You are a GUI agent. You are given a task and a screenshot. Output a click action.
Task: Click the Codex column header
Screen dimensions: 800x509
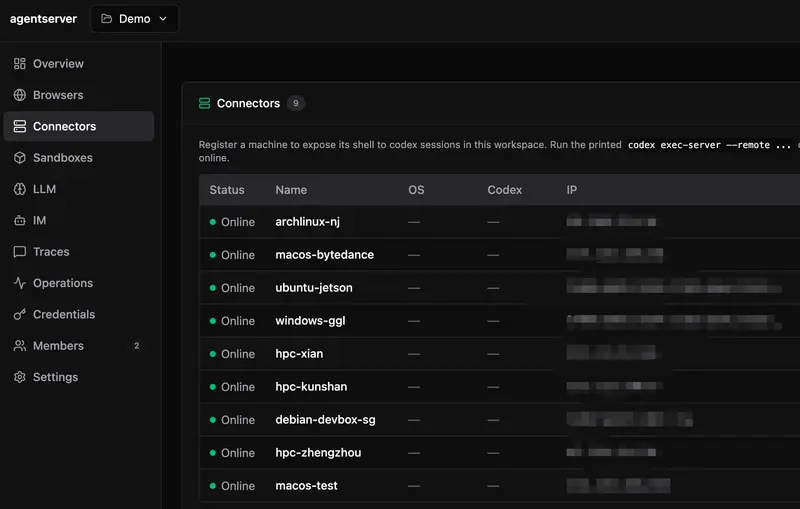pos(505,190)
